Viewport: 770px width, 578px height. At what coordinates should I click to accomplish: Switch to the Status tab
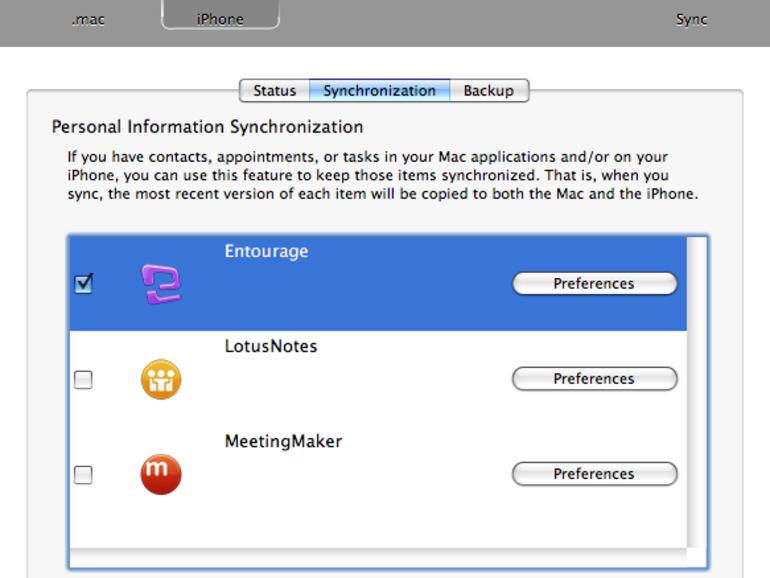point(275,90)
